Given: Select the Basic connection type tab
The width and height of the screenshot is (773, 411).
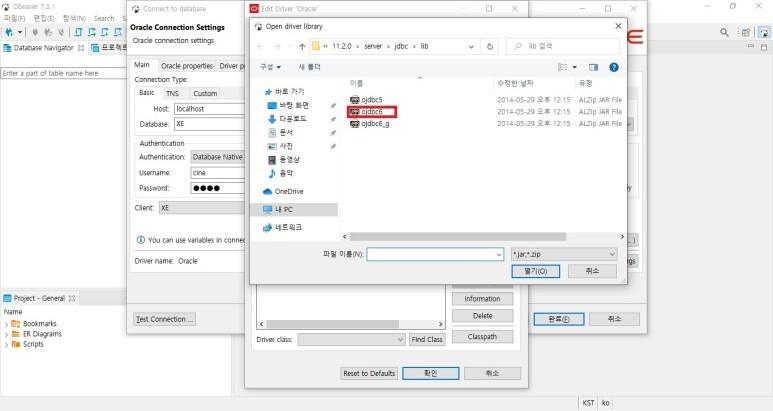Looking at the screenshot, I should pos(146,93).
